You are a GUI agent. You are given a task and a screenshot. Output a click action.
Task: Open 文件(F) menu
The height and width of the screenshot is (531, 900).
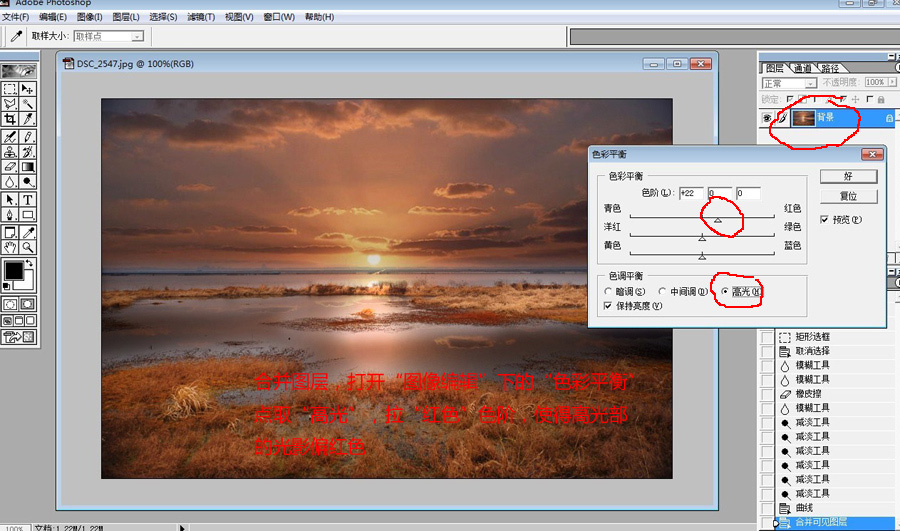pyautogui.click(x=15, y=17)
